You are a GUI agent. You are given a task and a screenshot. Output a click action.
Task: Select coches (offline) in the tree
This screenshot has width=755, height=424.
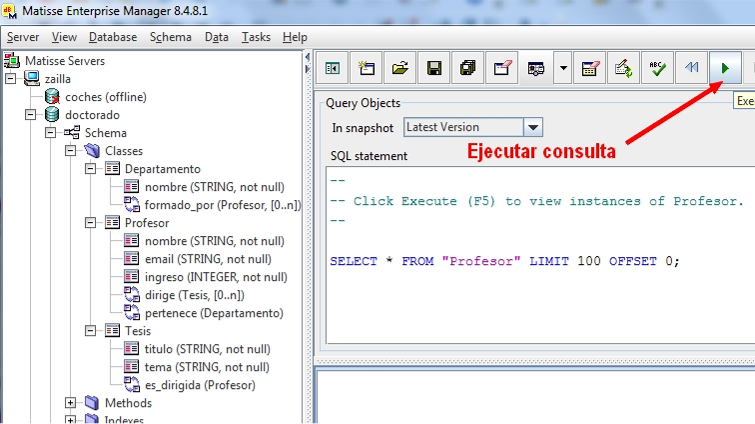click(106, 97)
